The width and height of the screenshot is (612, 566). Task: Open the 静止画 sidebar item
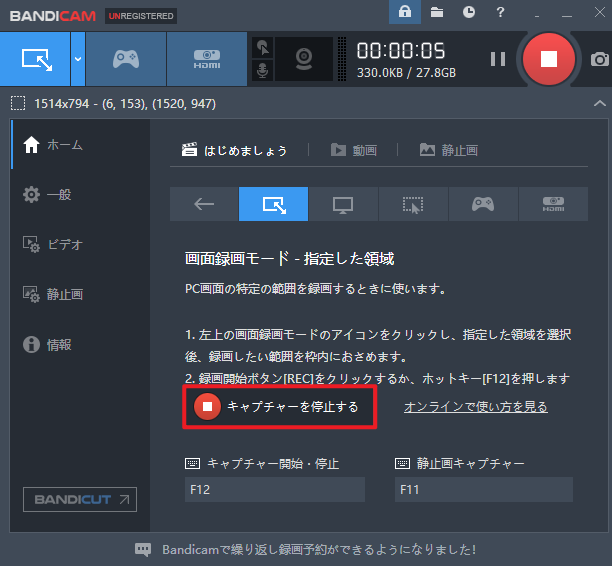click(x=80, y=294)
